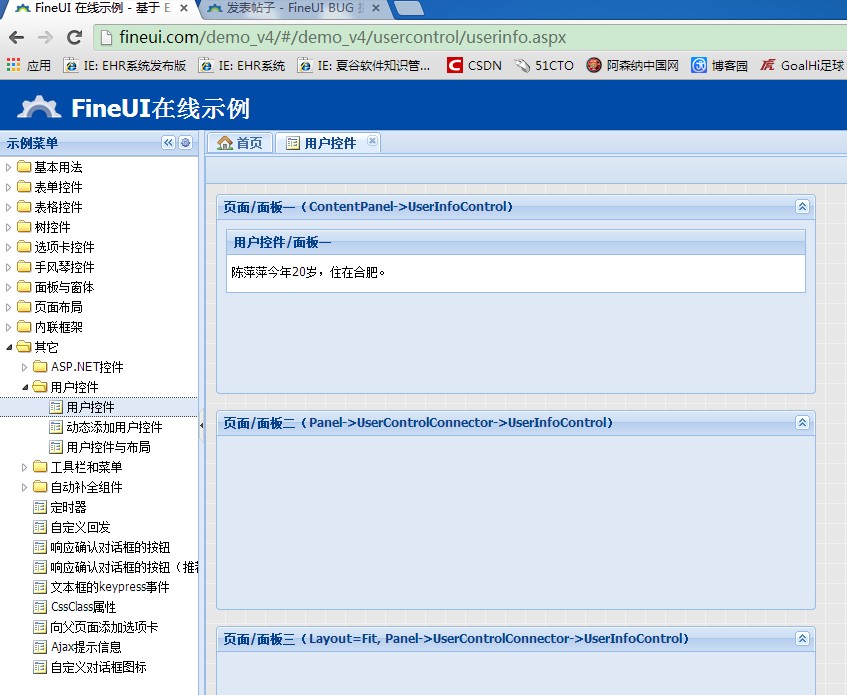
Task: Click the 用户控件/面板一 inner panel header
Action: [x=516, y=242]
